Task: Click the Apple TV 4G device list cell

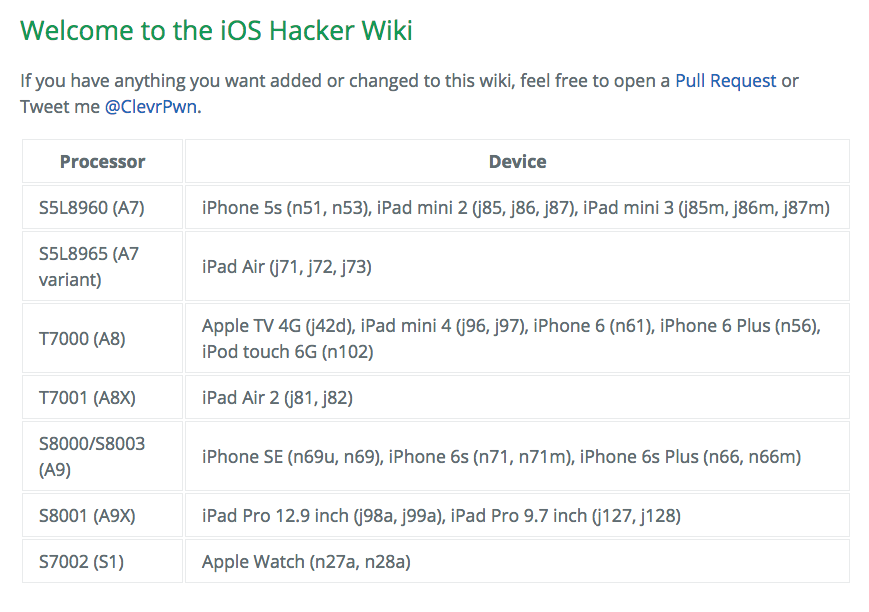Action: tap(511, 339)
